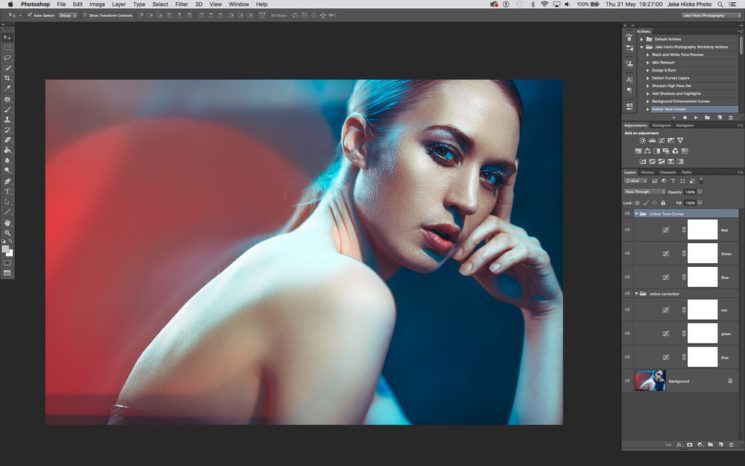
Task: Create new action set folder icon
Action: (x=707, y=117)
